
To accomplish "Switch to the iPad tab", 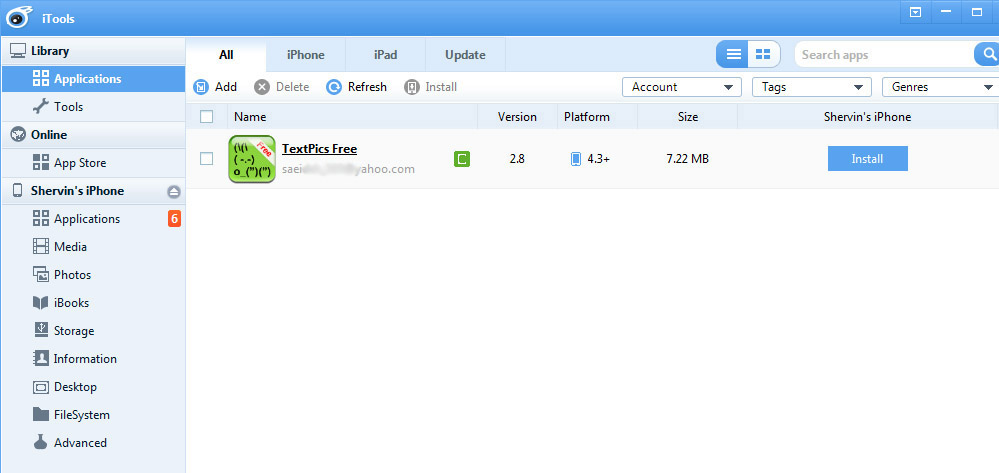I will click(385, 55).
